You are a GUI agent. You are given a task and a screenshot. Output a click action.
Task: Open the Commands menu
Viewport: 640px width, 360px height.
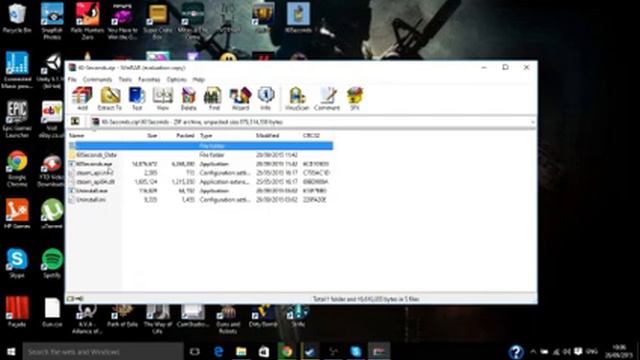point(97,79)
